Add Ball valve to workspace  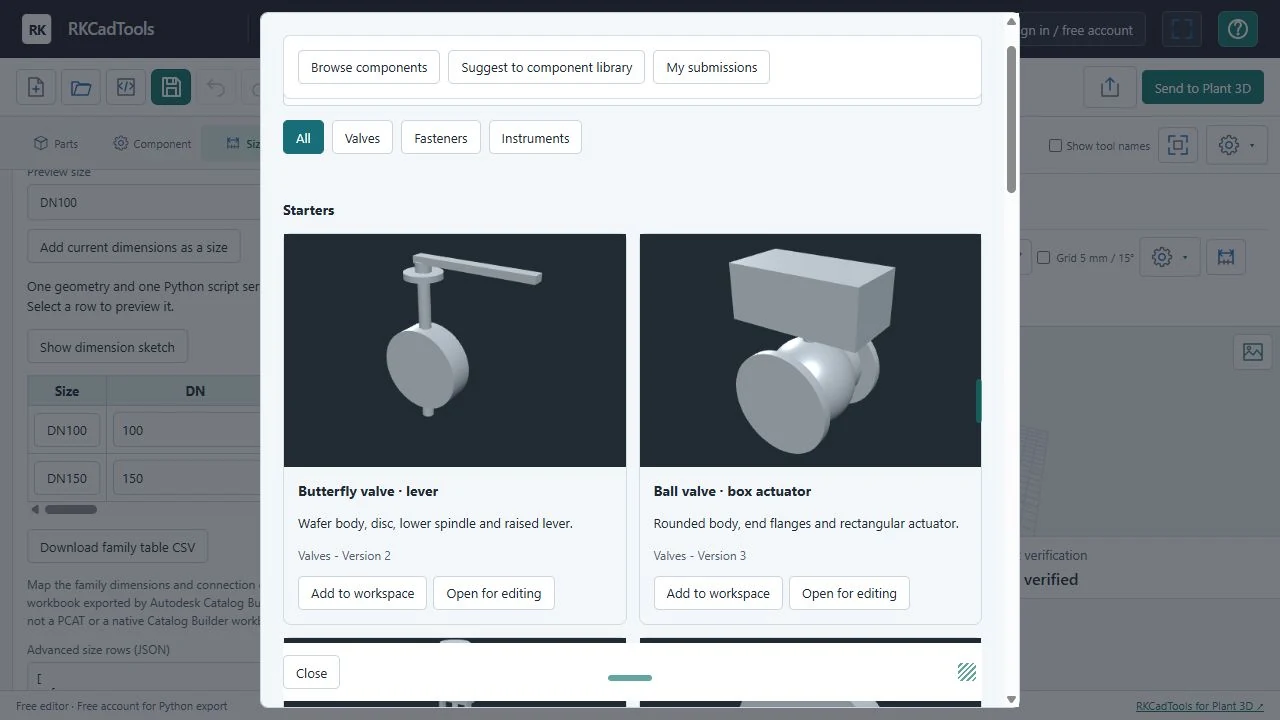tap(718, 593)
